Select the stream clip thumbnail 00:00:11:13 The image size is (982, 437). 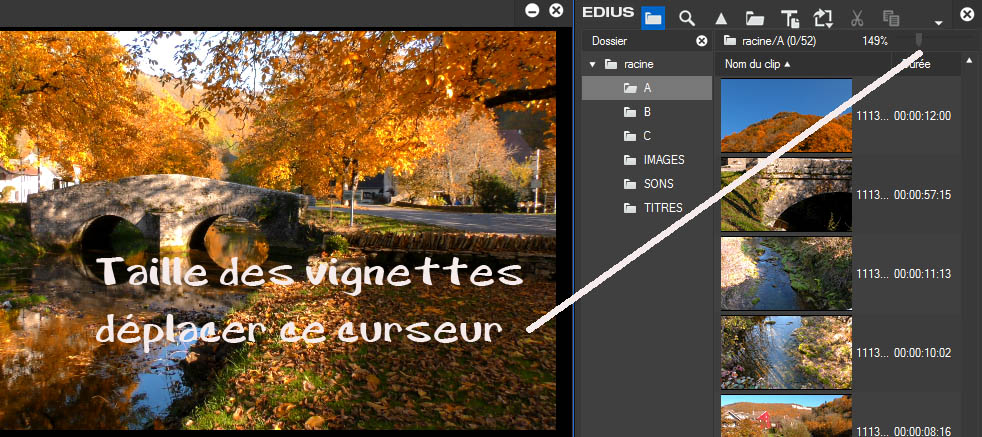pos(786,274)
